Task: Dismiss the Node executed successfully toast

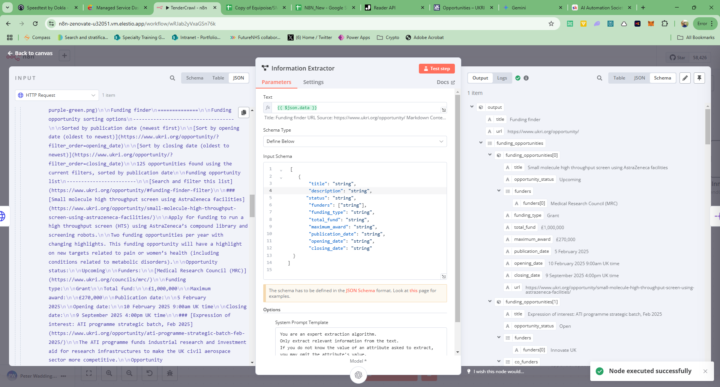Action: (705, 371)
